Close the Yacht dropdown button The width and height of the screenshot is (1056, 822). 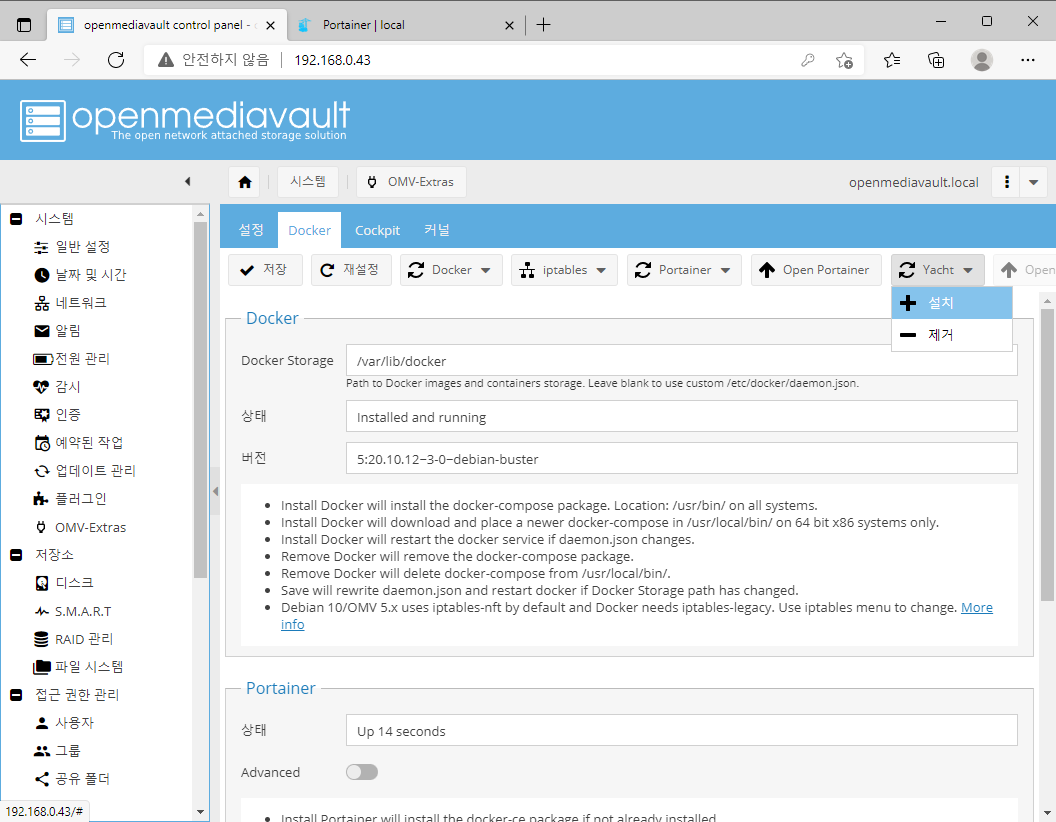(937, 270)
